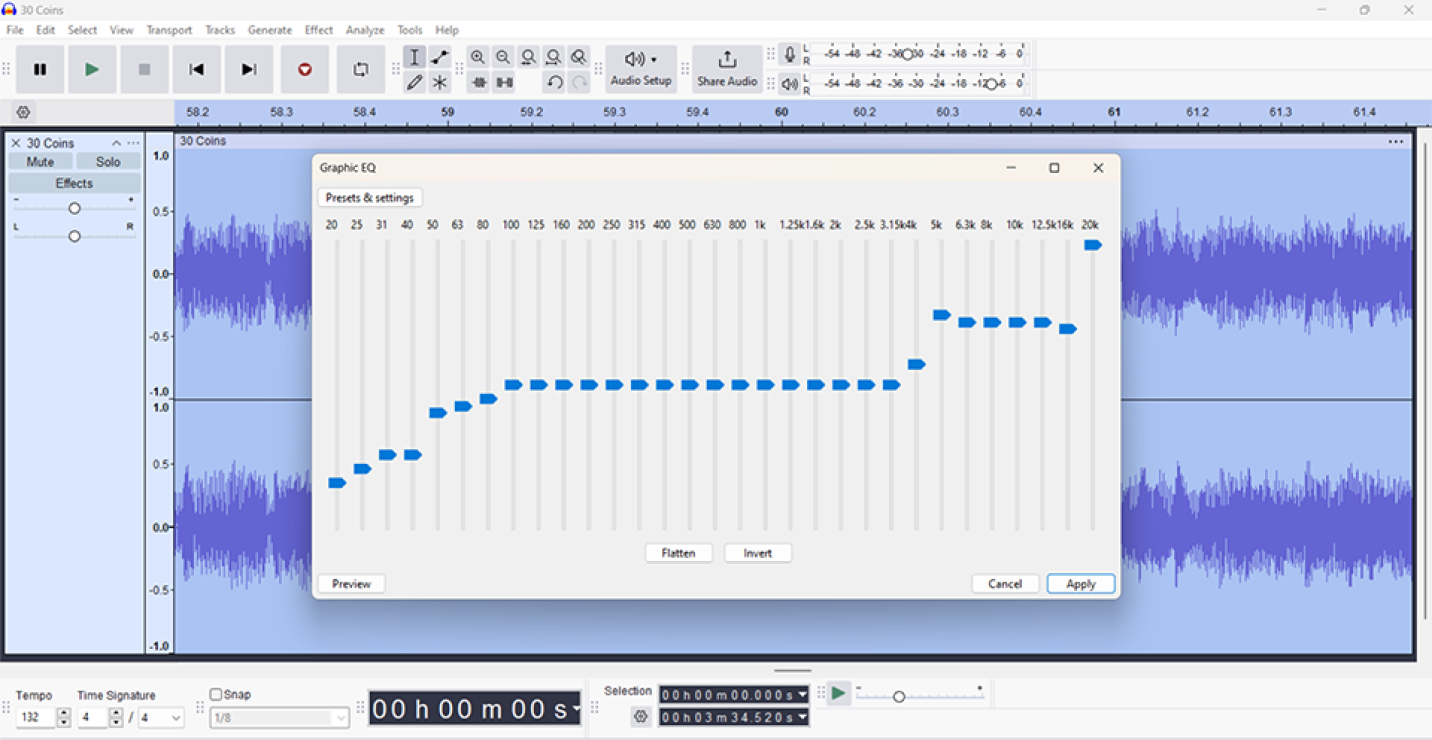Click the Zoom In magnifier icon
Screen dimensions: 1432x740
[478, 58]
